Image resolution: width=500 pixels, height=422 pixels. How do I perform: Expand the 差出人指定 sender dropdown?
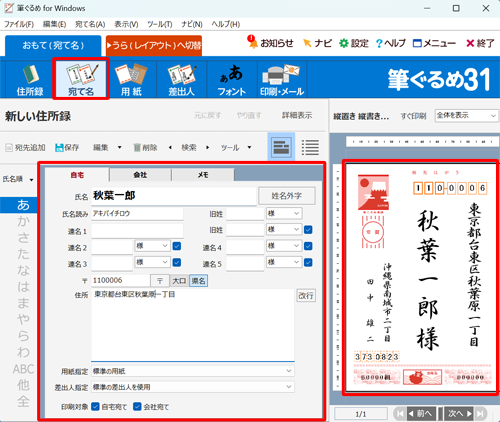(193, 387)
